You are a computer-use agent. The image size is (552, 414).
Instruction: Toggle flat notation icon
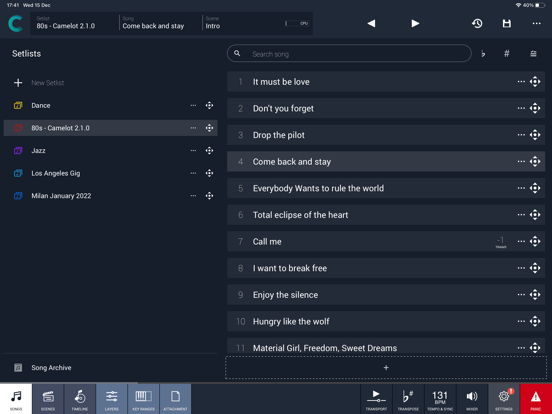pyautogui.click(x=483, y=54)
